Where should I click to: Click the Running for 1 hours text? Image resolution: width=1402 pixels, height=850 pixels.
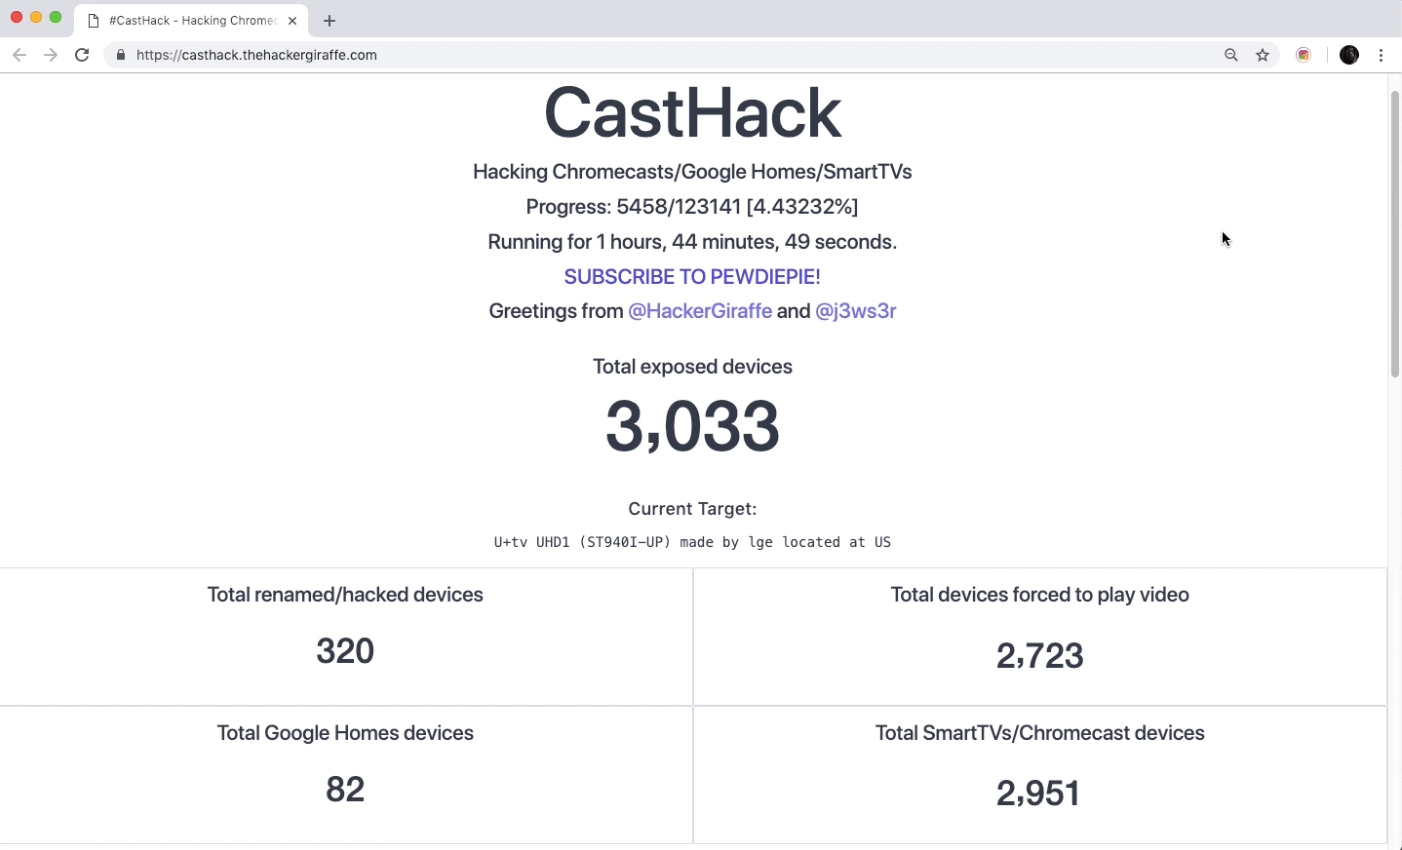click(x=692, y=242)
